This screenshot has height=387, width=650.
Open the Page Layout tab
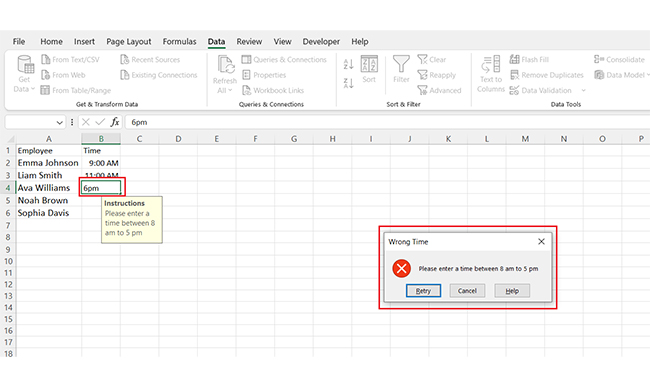pyautogui.click(x=129, y=41)
